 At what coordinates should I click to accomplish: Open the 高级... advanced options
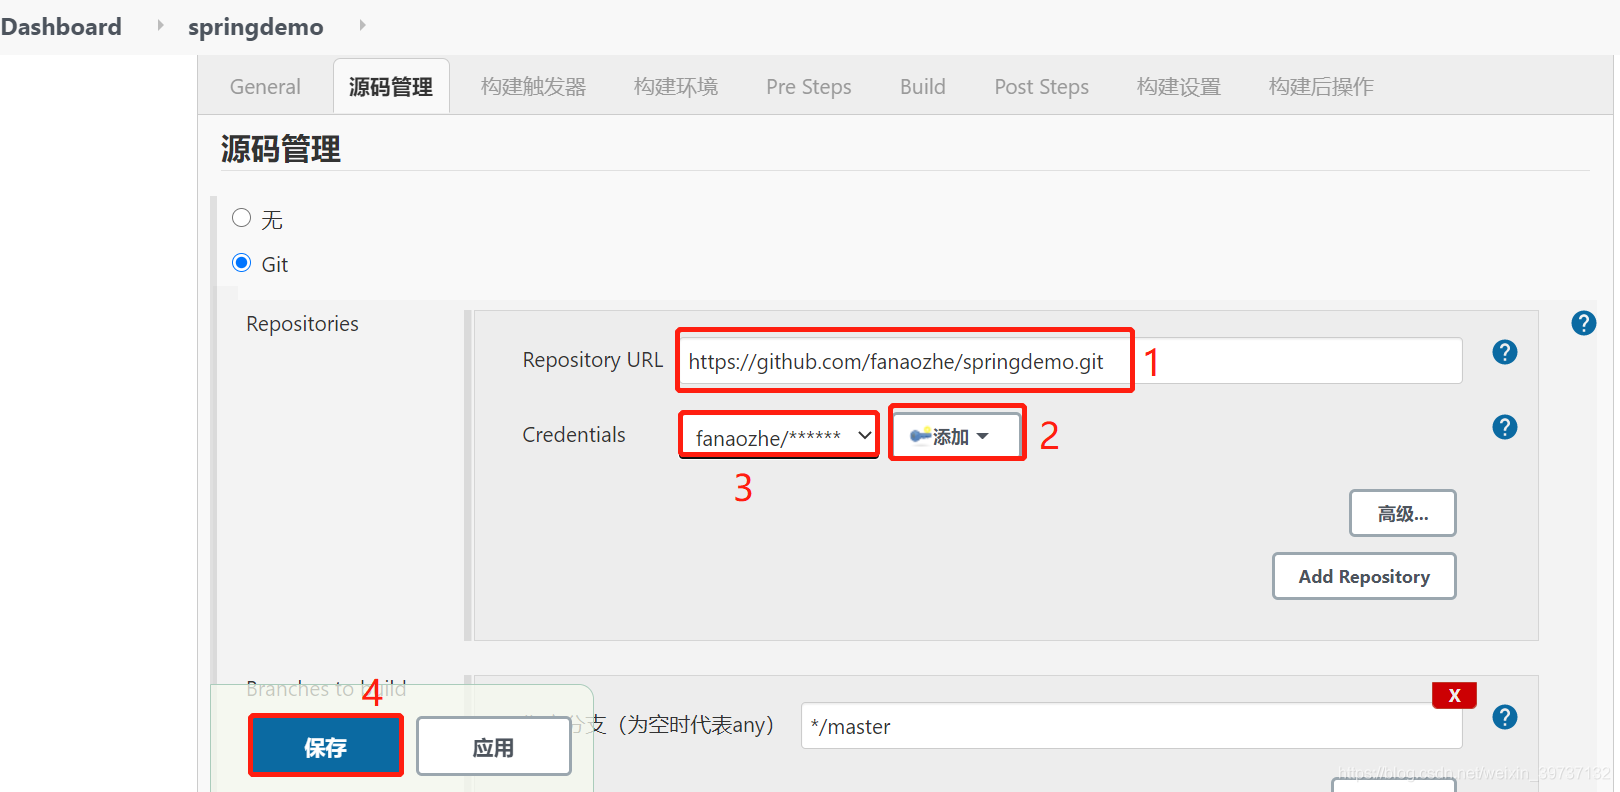coord(1402,513)
